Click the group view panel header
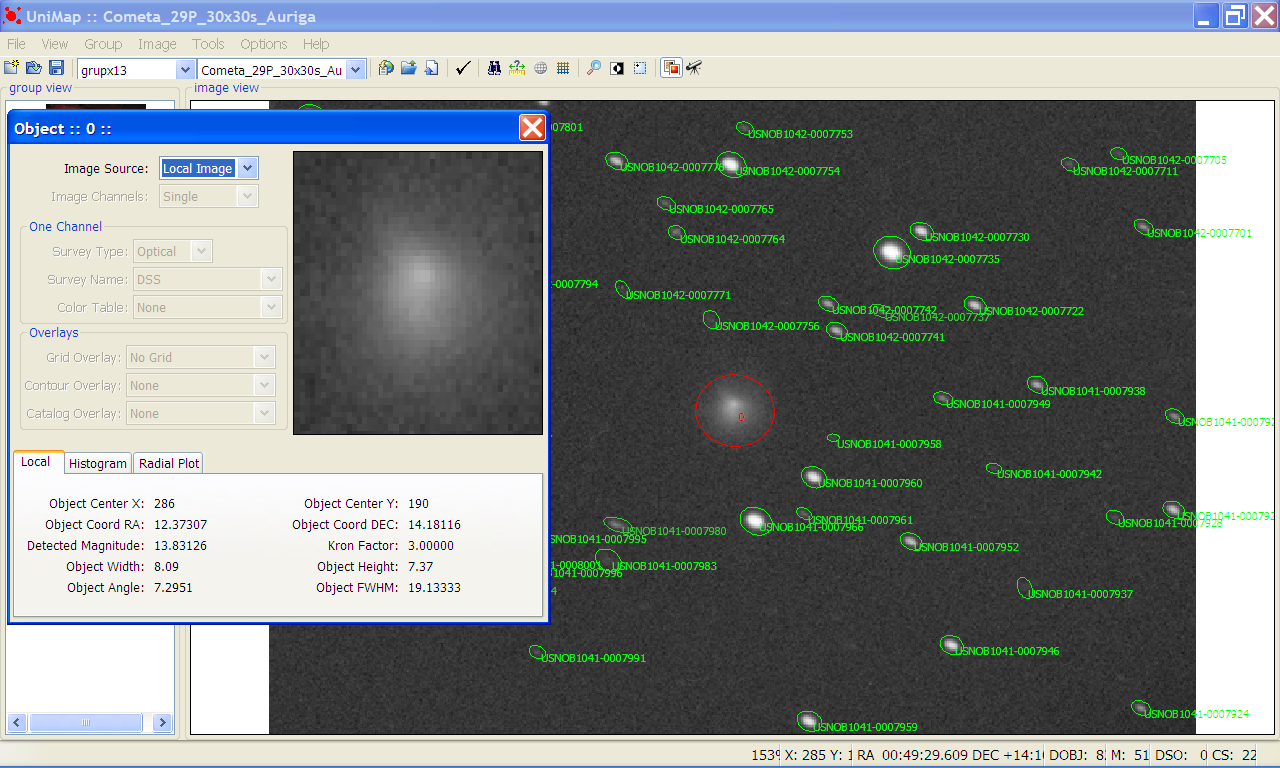The width and height of the screenshot is (1280, 768). click(40, 88)
